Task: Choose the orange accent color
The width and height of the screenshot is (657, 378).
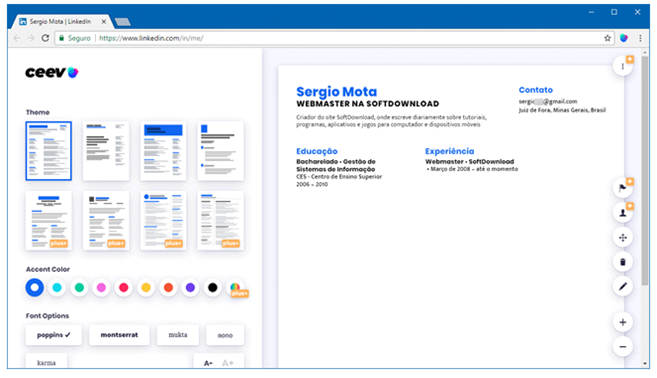Action: [168, 287]
